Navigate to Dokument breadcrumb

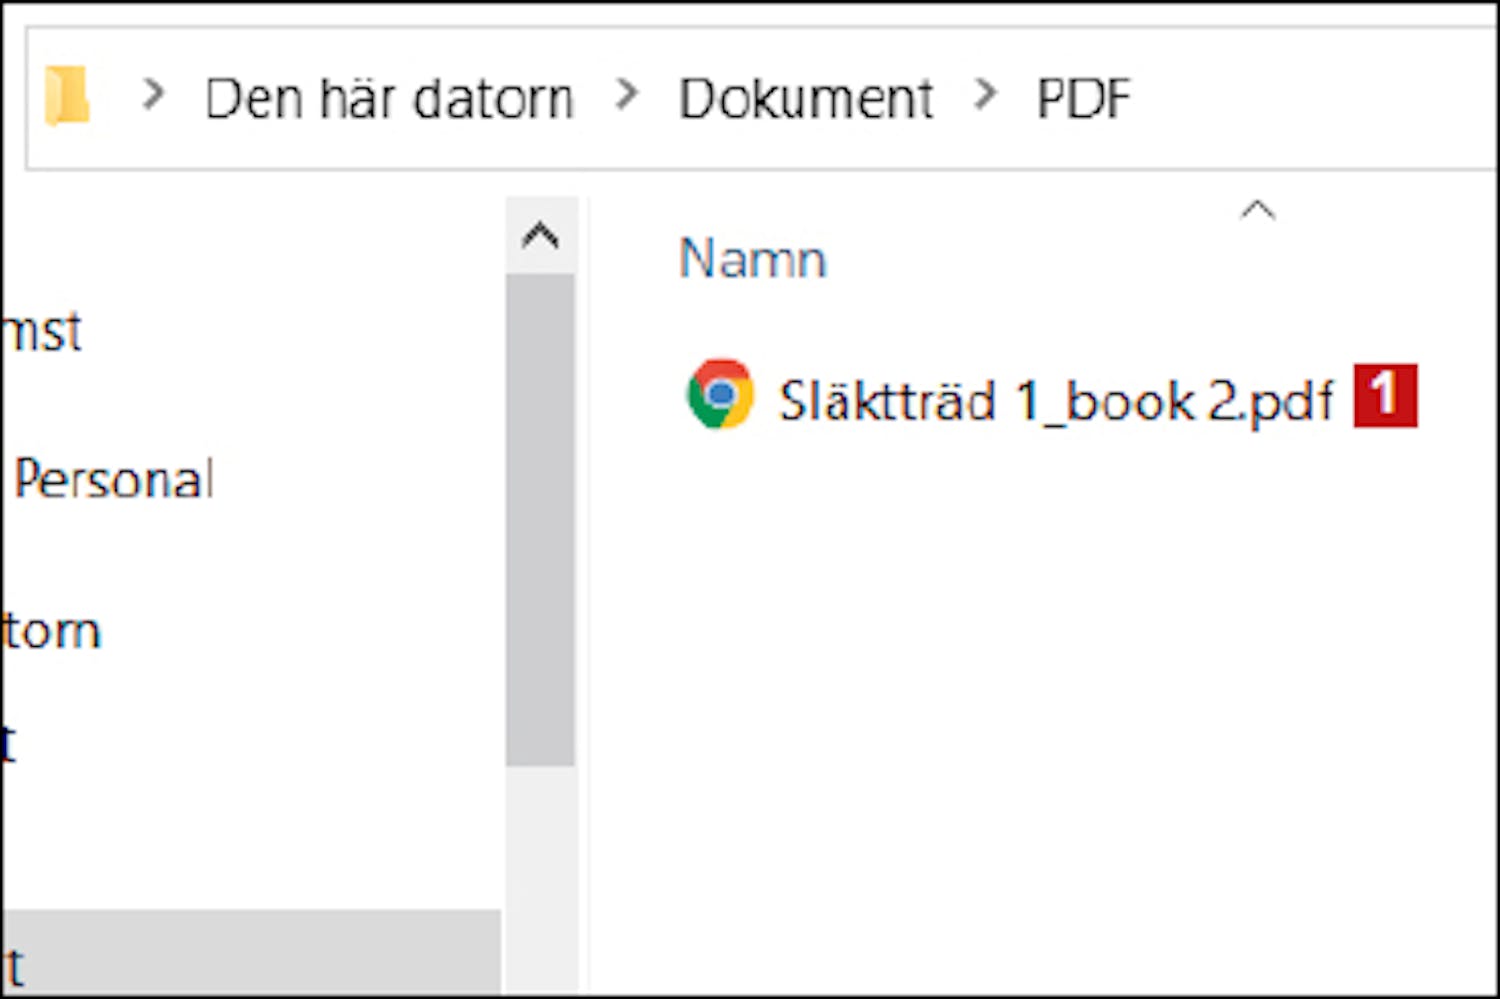pos(805,99)
